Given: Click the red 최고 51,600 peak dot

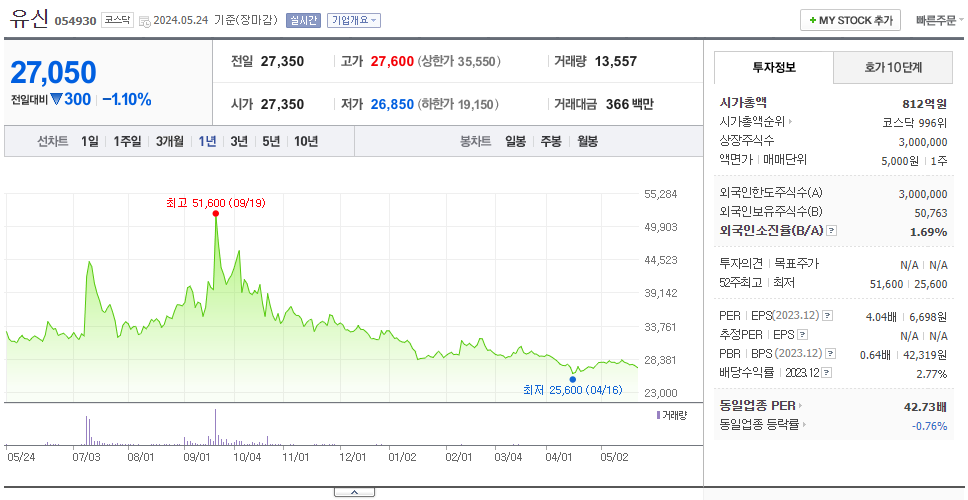Looking at the screenshot, I should [x=215, y=214].
